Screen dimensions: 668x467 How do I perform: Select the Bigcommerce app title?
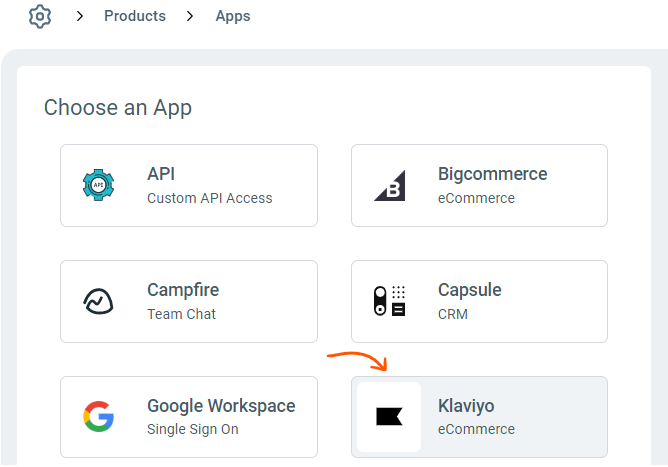click(x=492, y=174)
